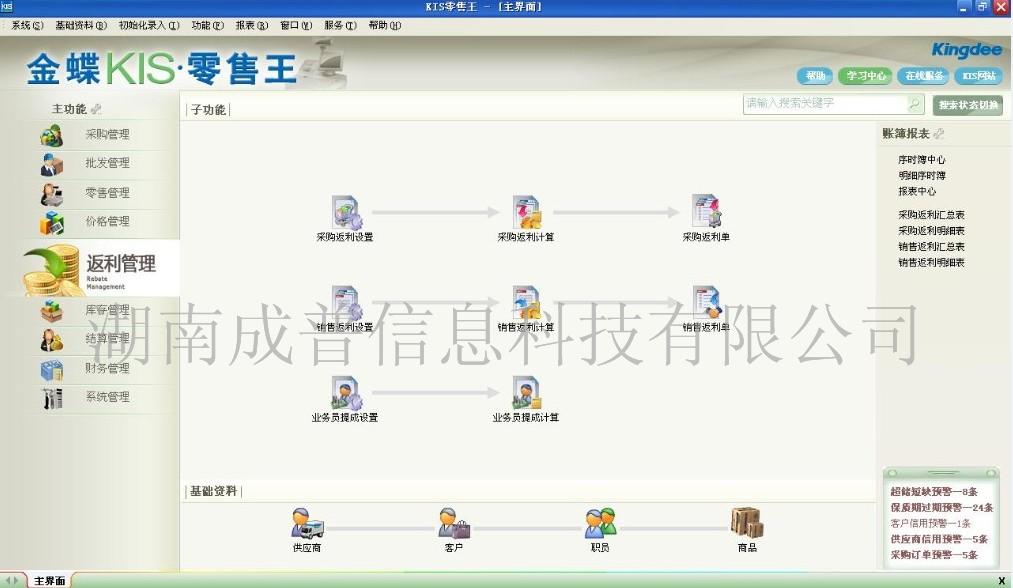The width and height of the screenshot is (1013, 588).
Task: Open 职员 basic data icon
Action: click(x=600, y=523)
